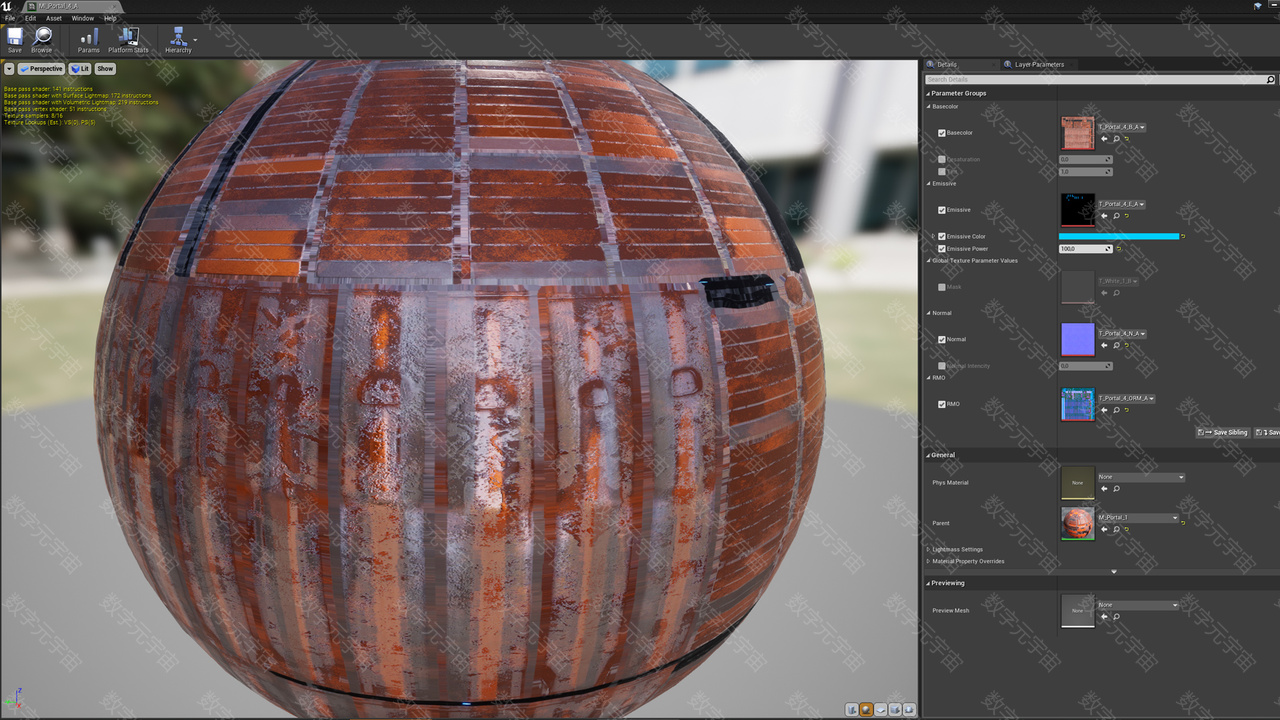Switch to the Layer Parameters tab
The height and width of the screenshot is (720, 1280).
[1038, 64]
